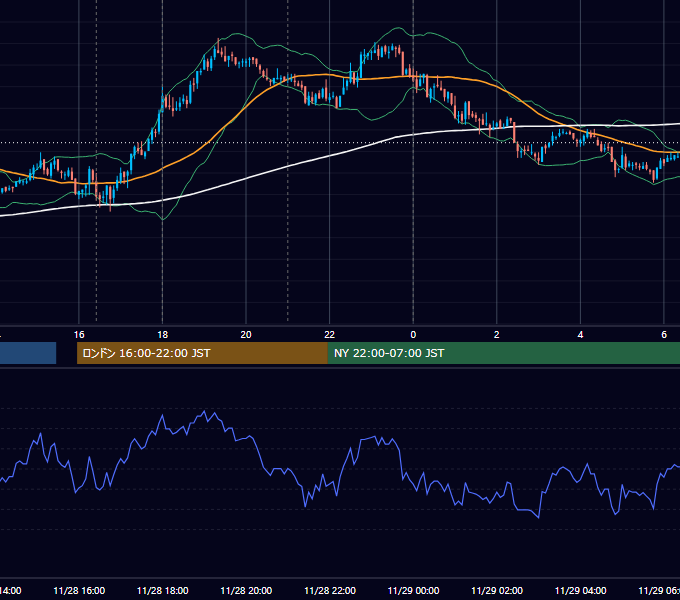Click the 11/28 16:00 time label
The image size is (680, 600).
(x=79, y=590)
